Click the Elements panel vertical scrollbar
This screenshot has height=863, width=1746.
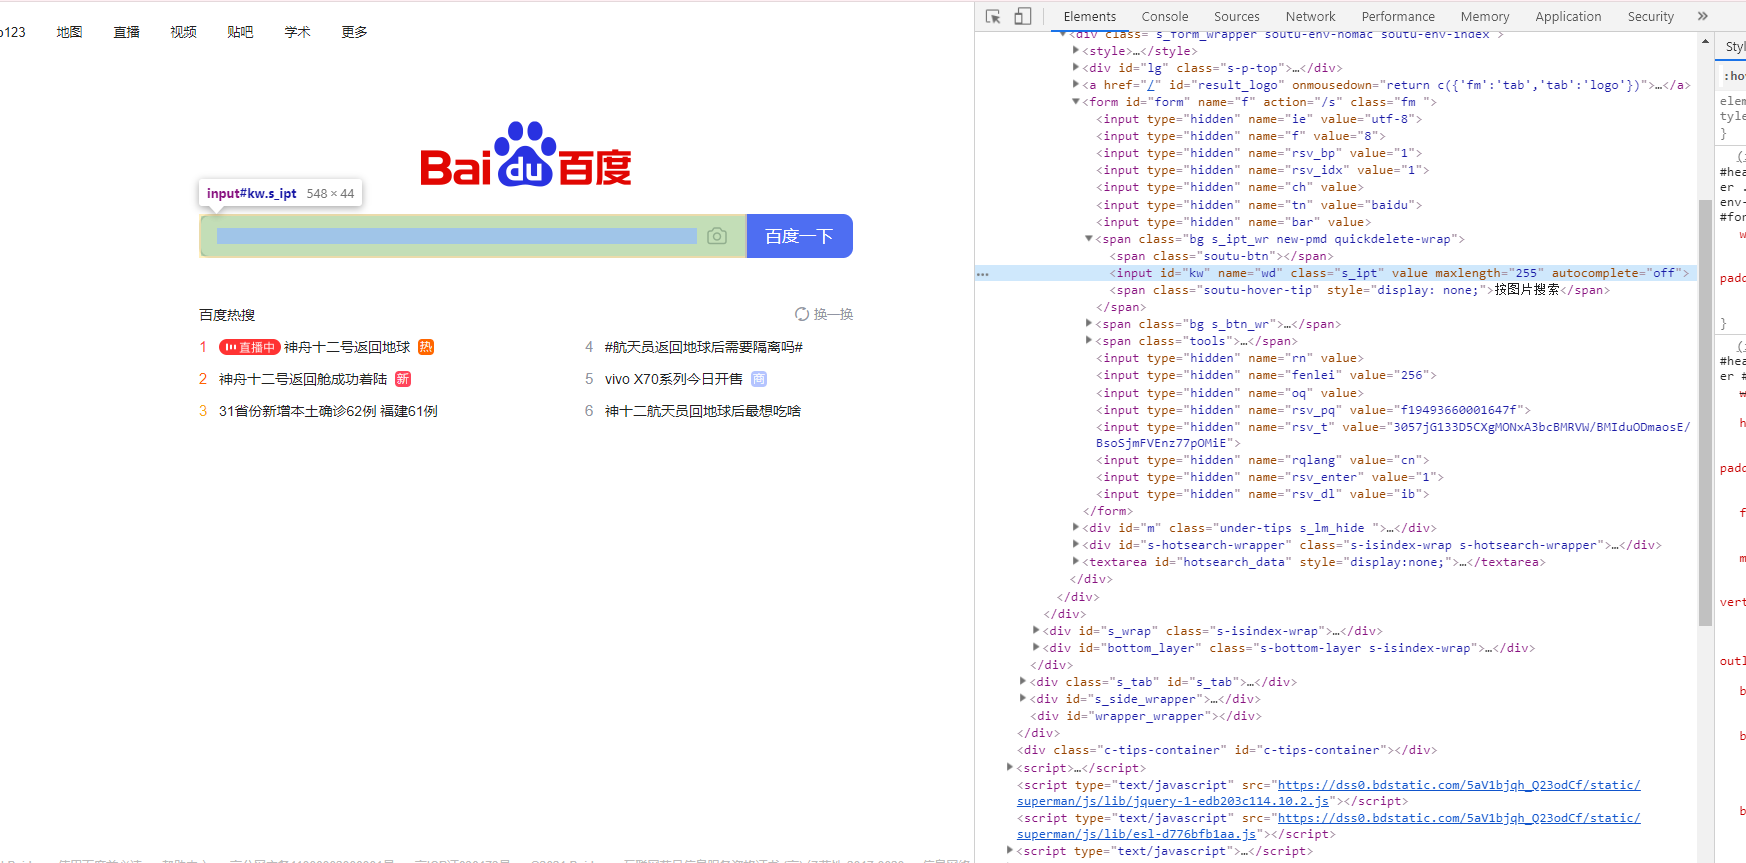(1705, 412)
